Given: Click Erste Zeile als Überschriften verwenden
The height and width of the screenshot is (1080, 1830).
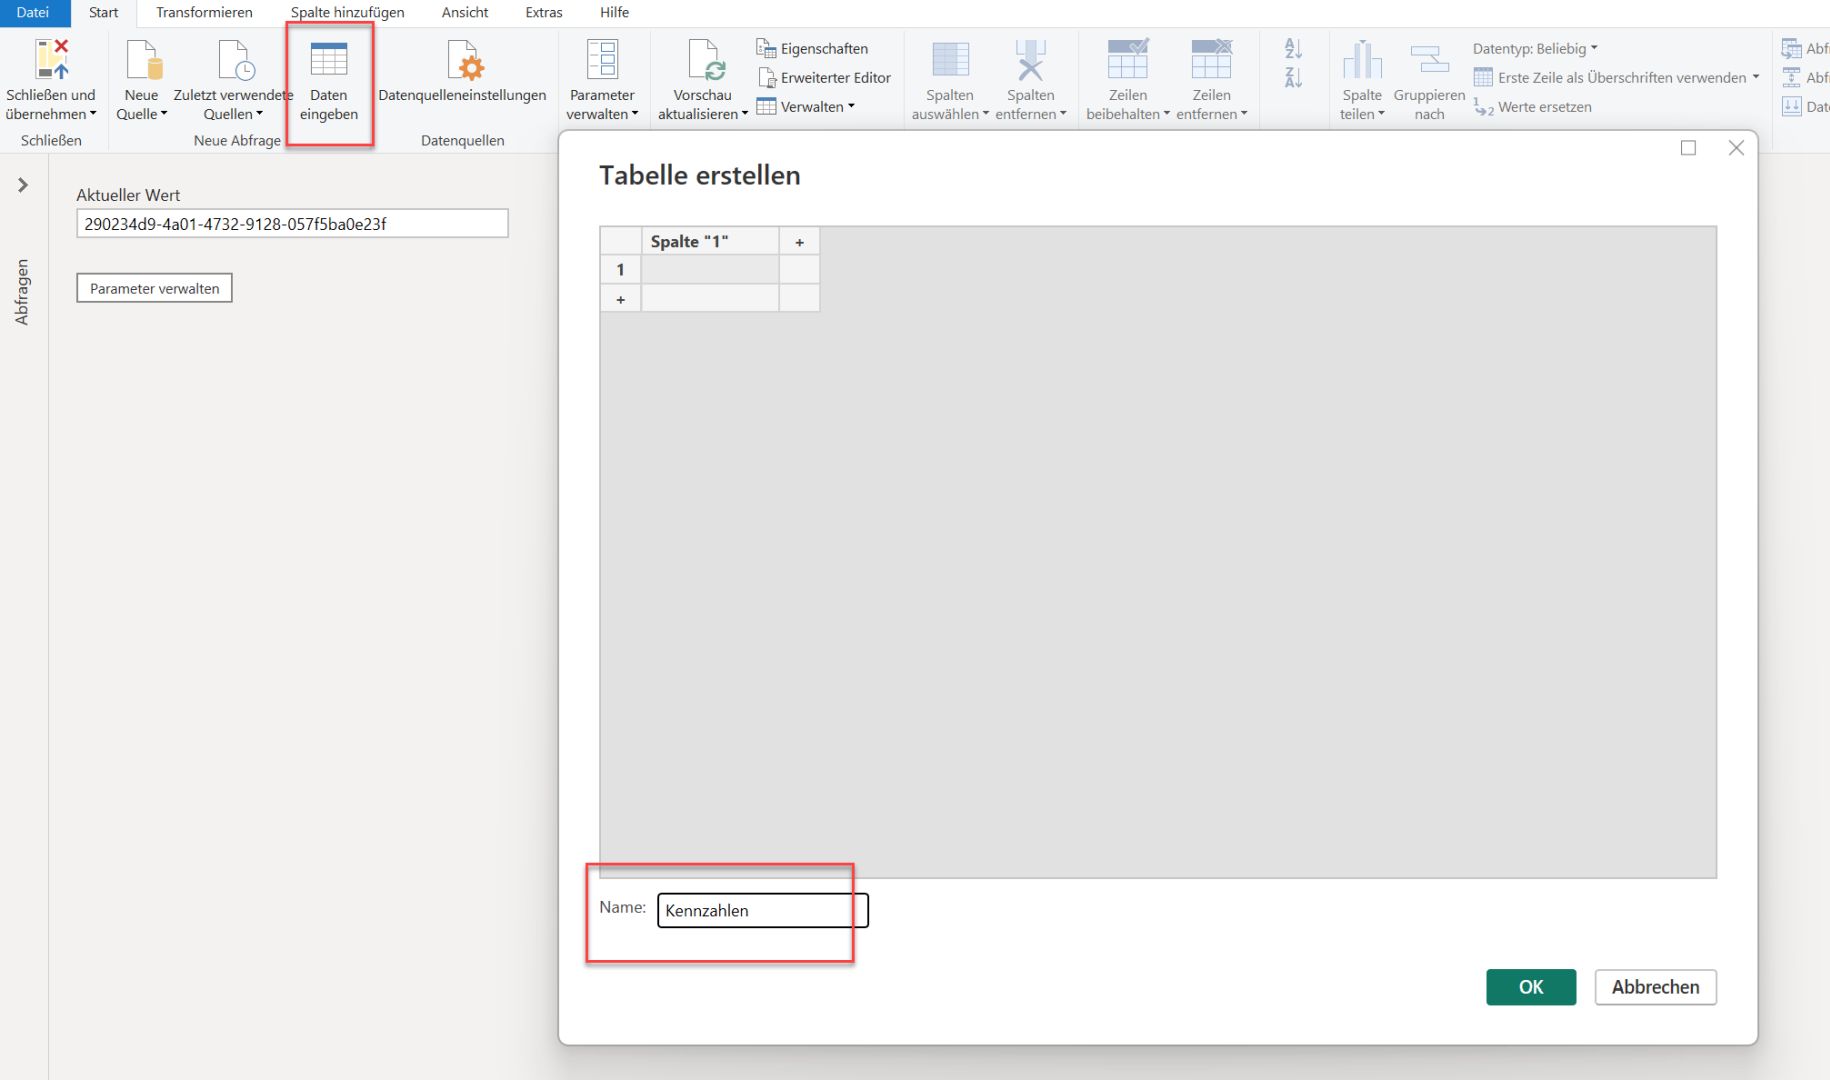Looking at the screenshot, I should tap(1616, 77).
